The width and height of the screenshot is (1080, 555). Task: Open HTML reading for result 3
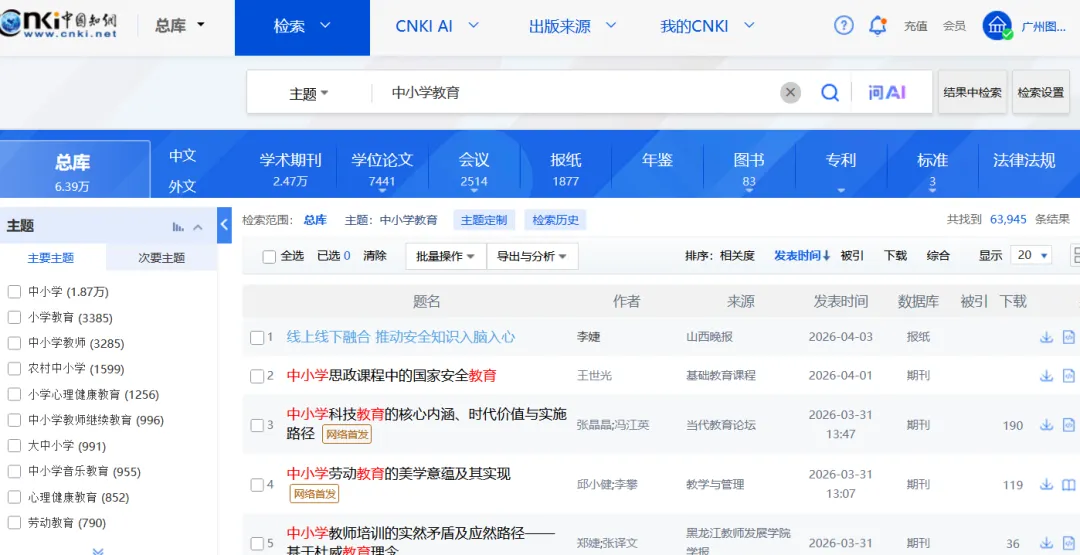(x=1068, y=425)
